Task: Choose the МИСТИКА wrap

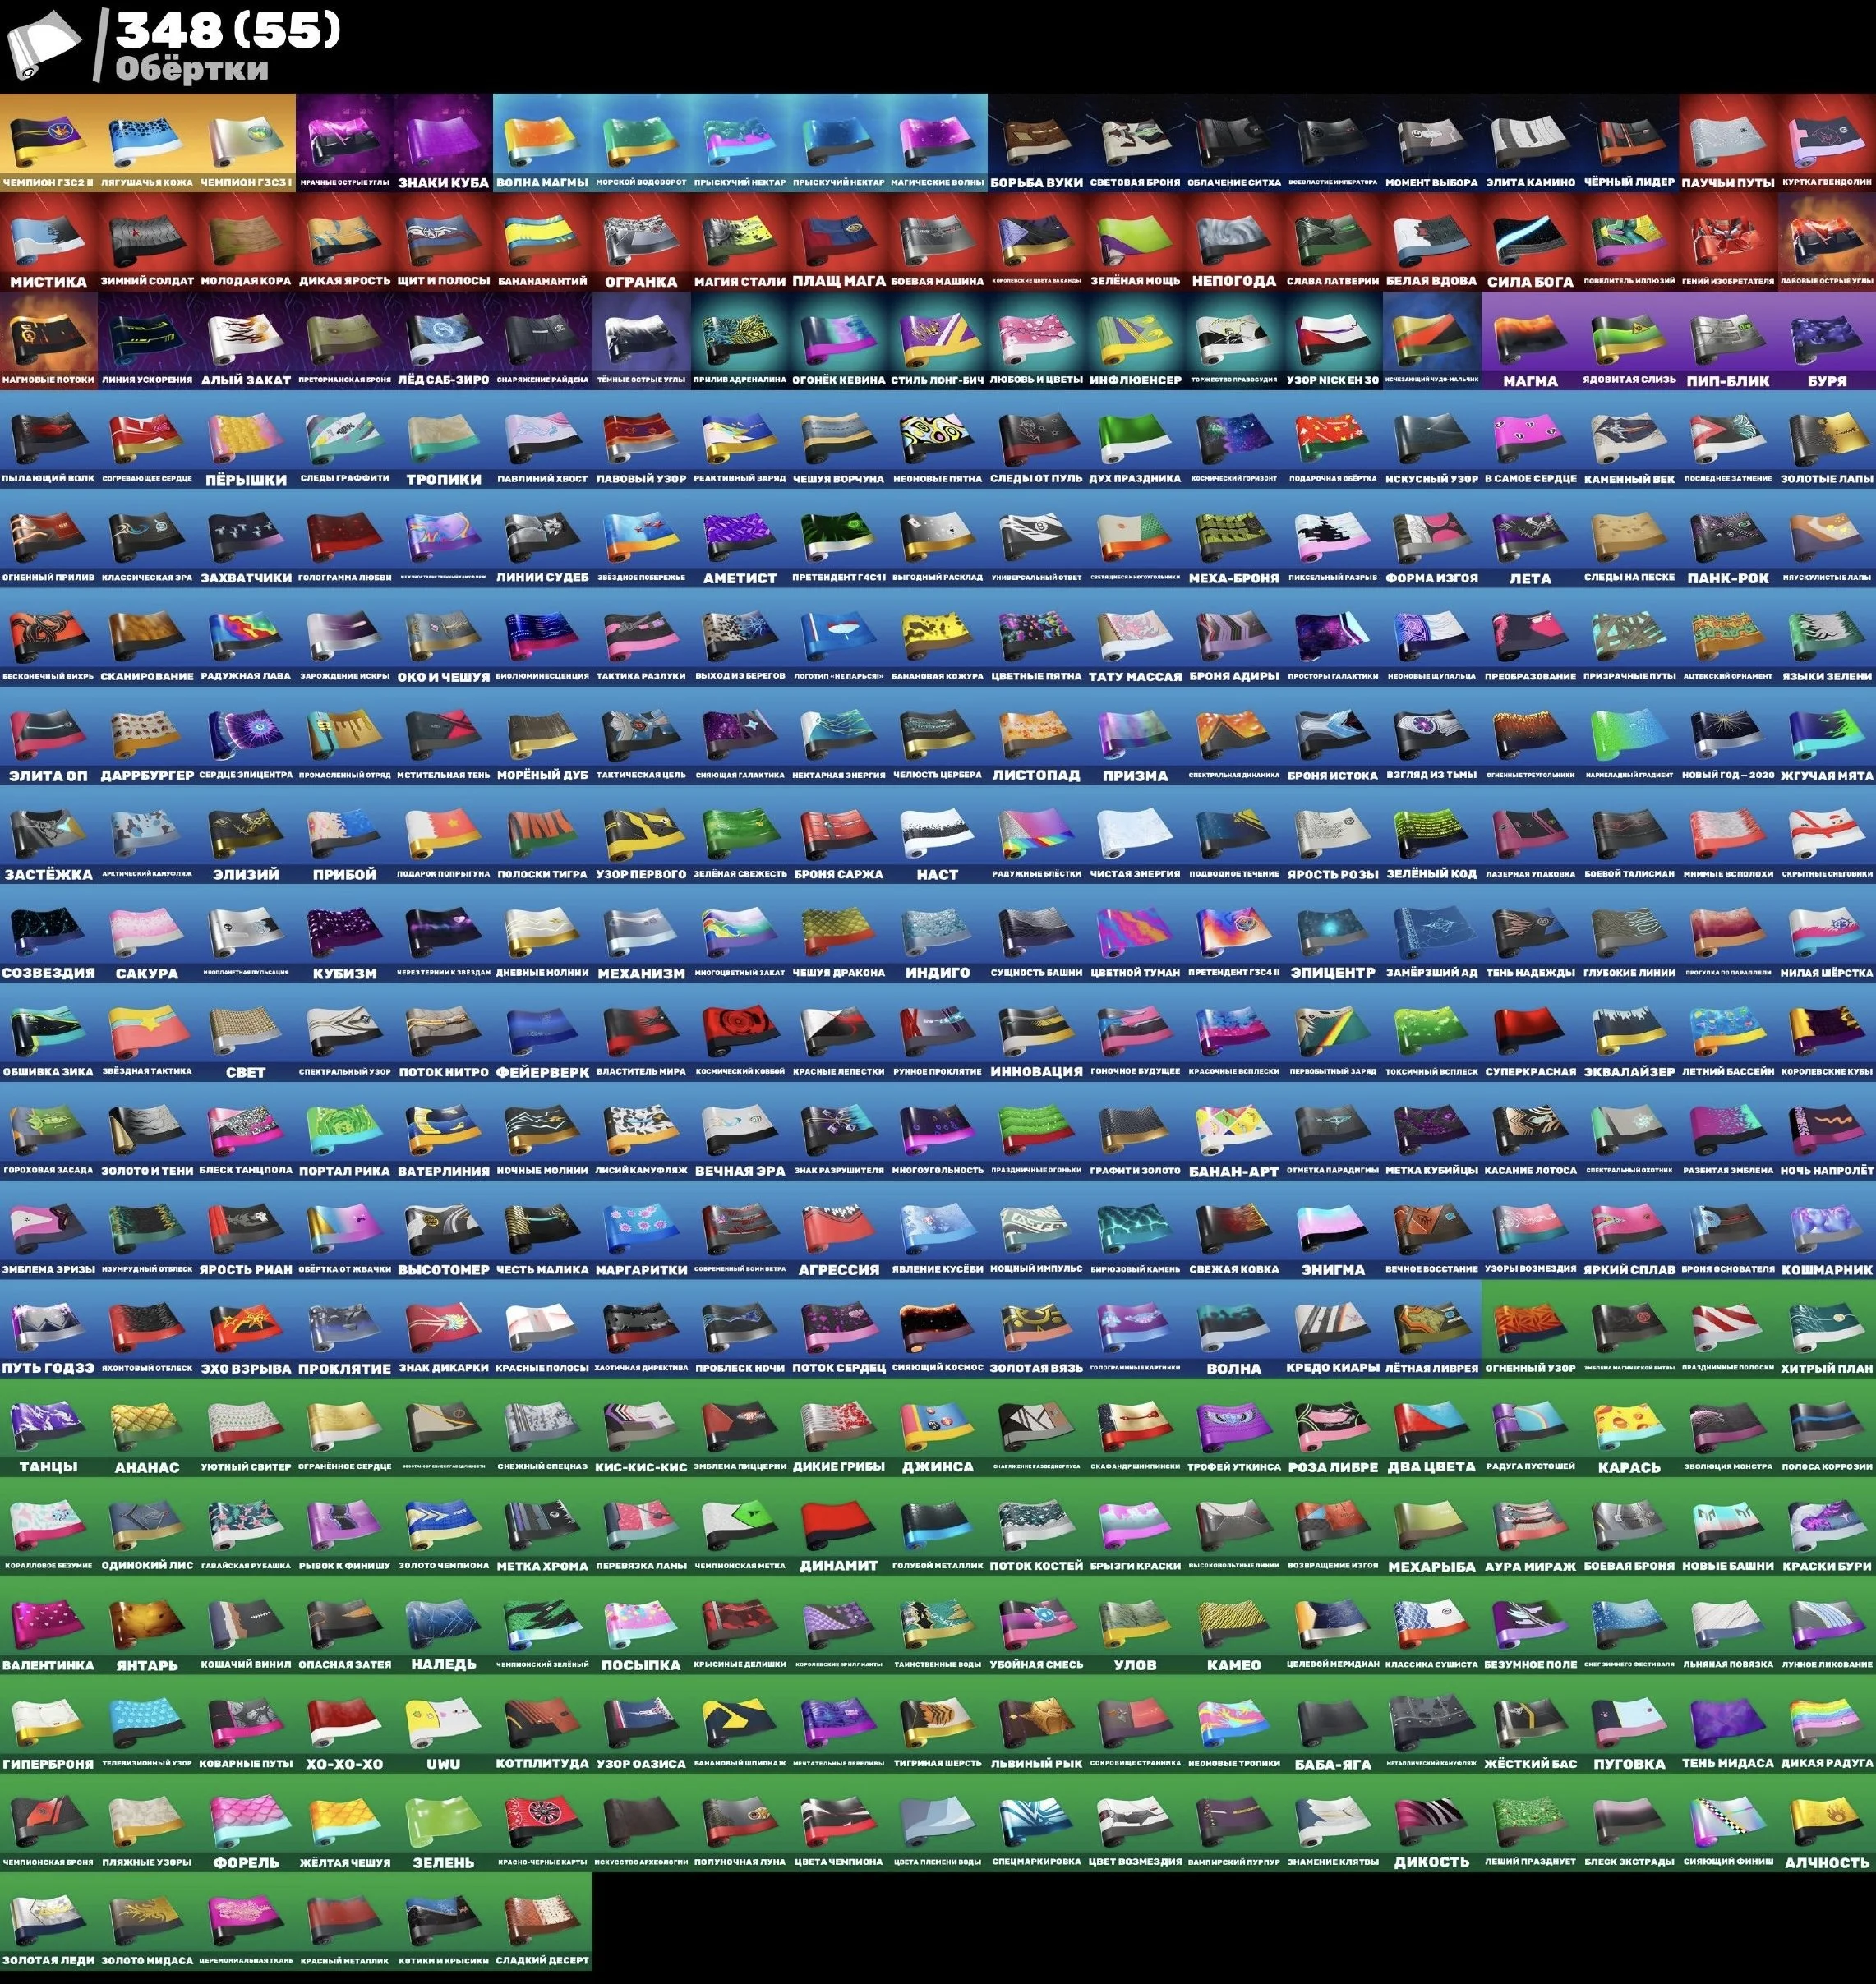Action: click(48, 240)
